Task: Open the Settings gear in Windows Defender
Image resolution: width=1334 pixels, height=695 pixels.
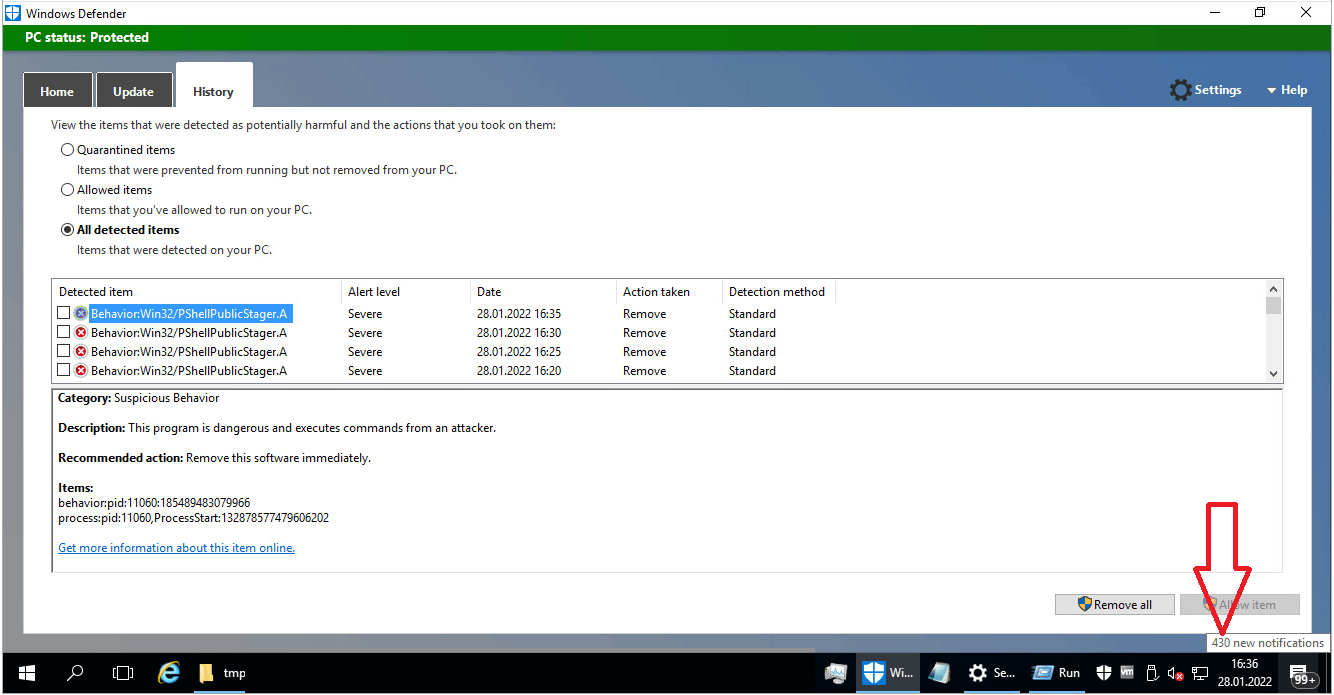Action: click(1205, 90)
